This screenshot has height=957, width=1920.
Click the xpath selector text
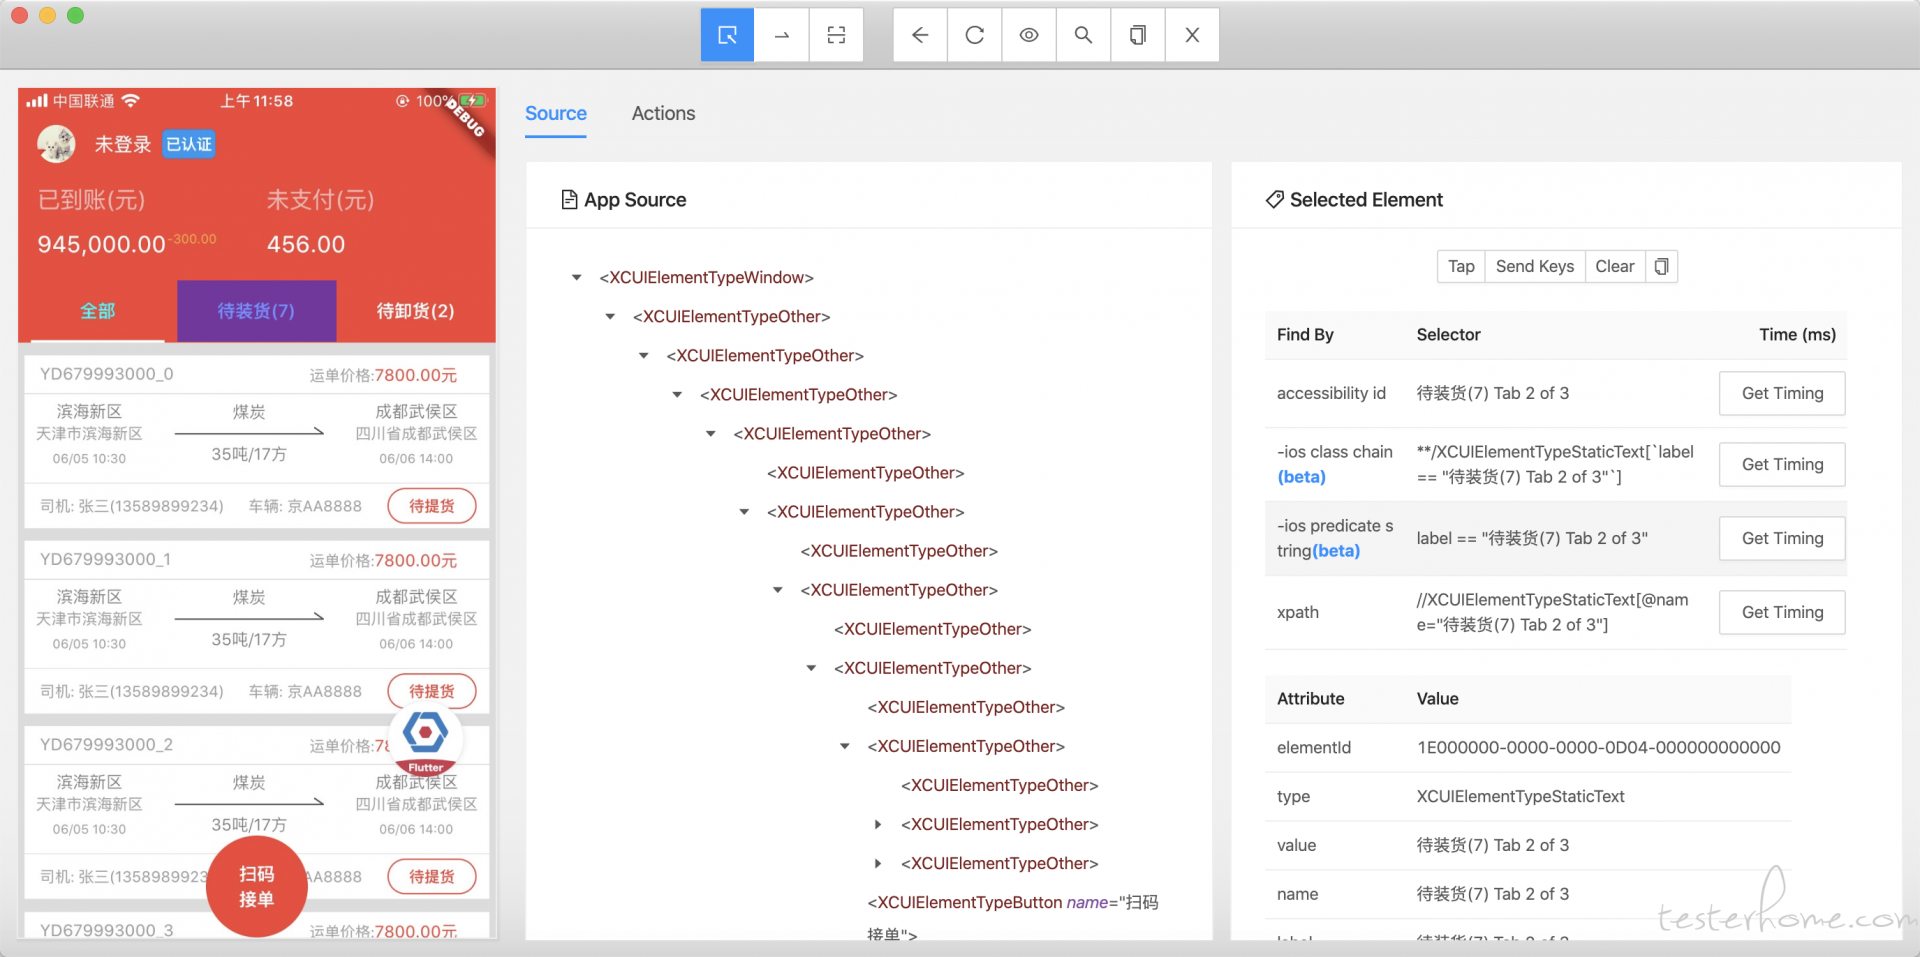tap(1552, 612)
